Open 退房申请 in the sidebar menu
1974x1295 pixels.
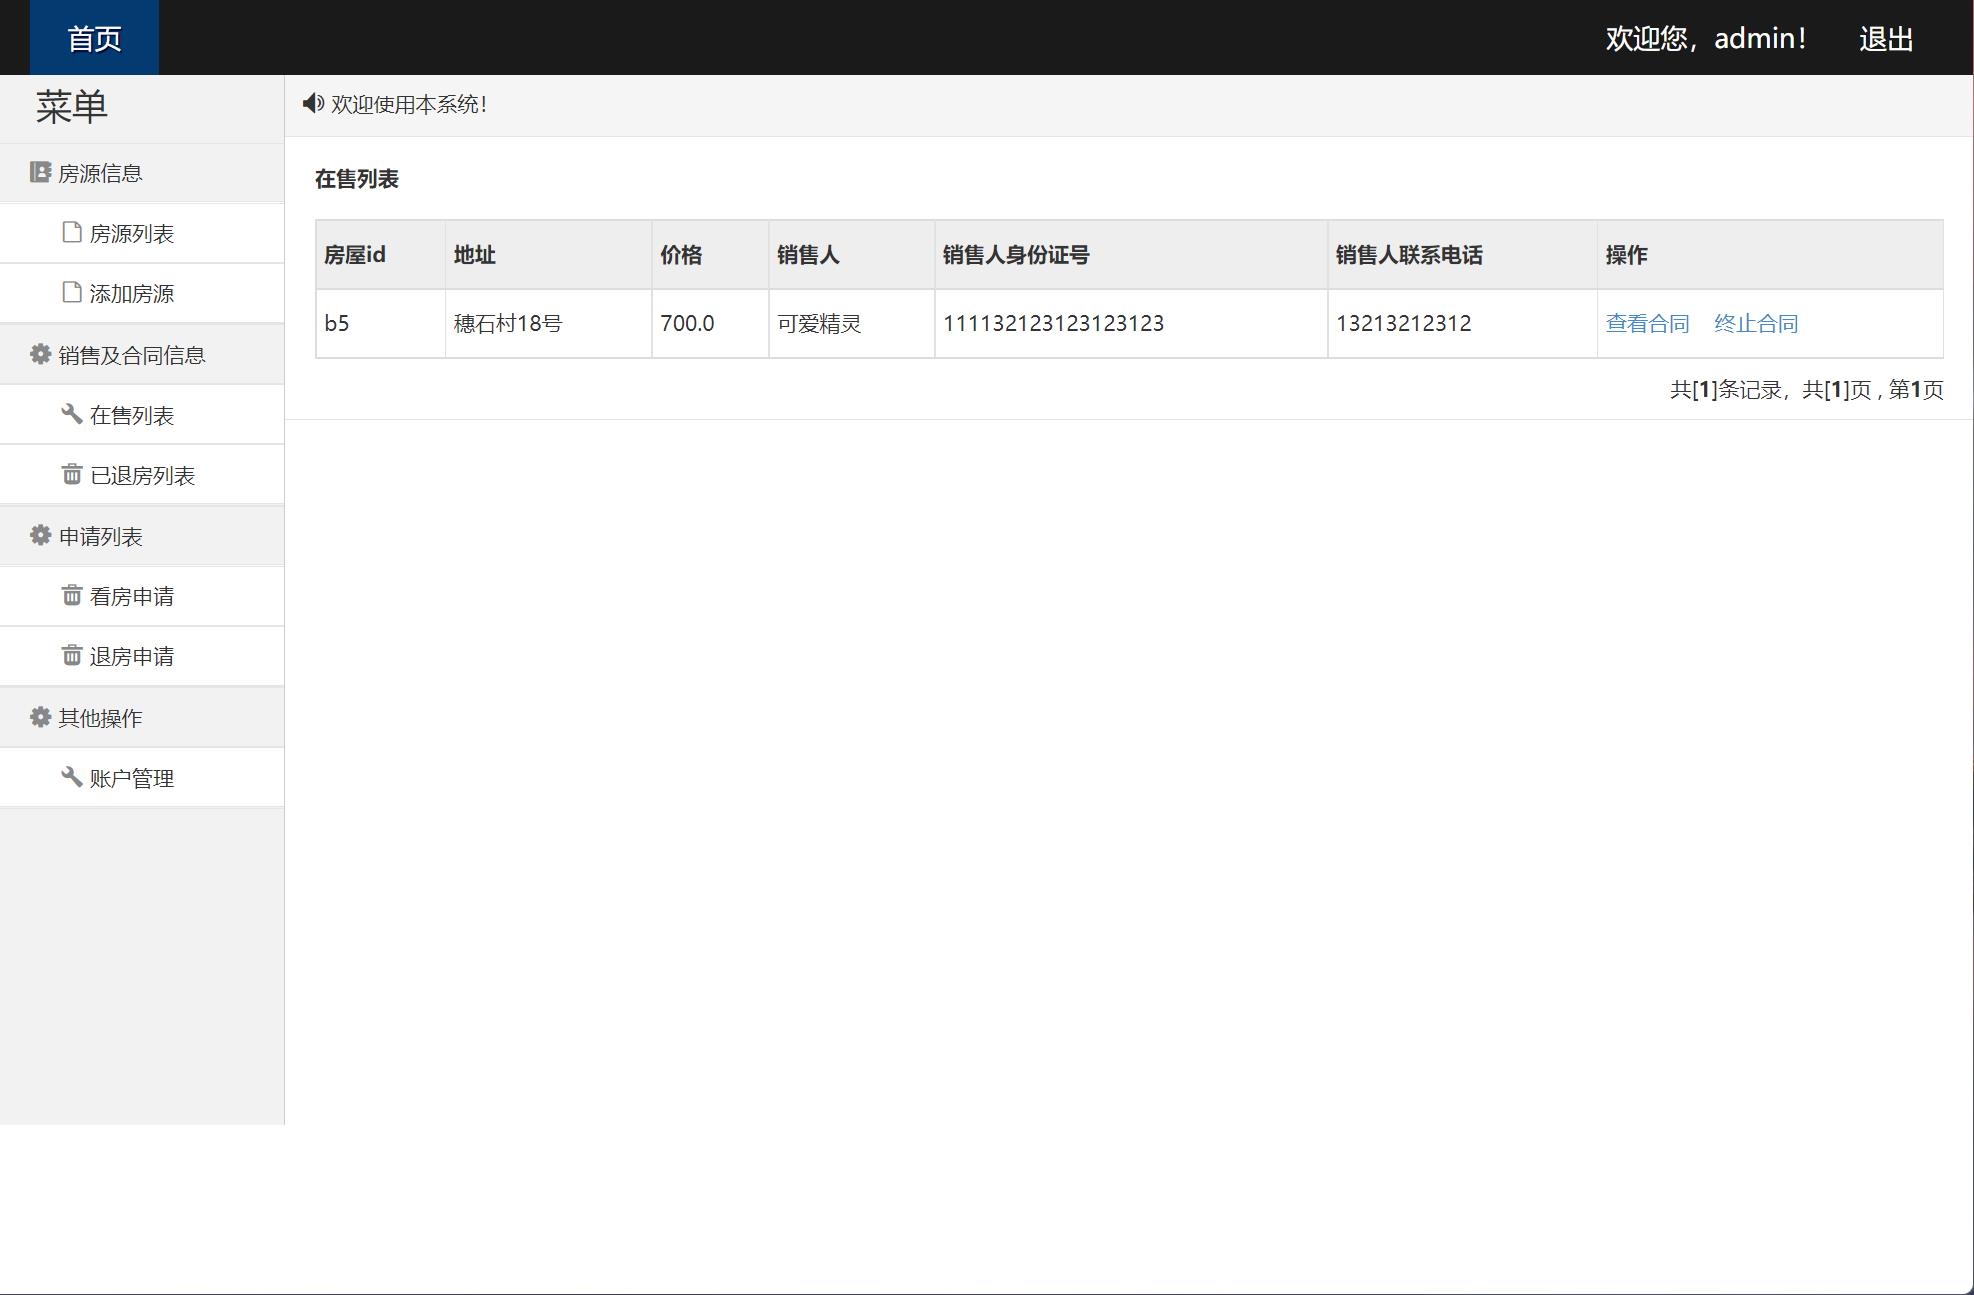click(x=131, y=657)
